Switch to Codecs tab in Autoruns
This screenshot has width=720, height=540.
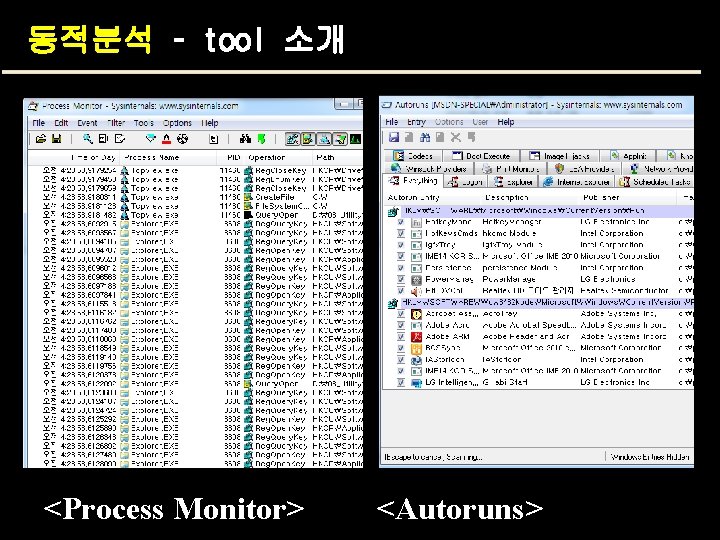coord(413,156)
